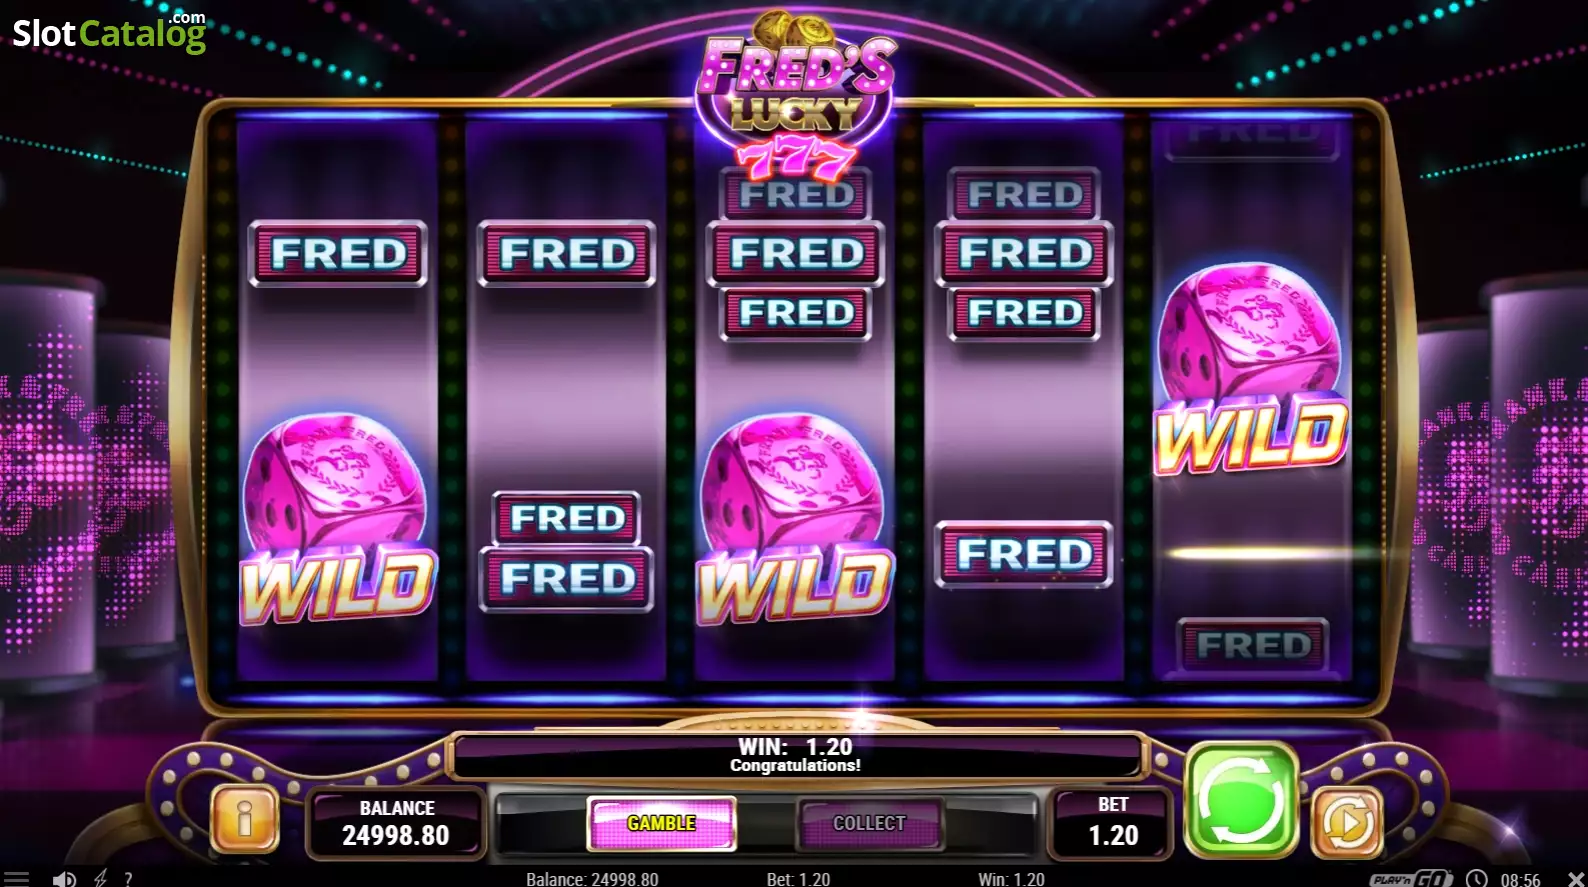Collect the winnings

pyautogui.click(x=869, y=823)
